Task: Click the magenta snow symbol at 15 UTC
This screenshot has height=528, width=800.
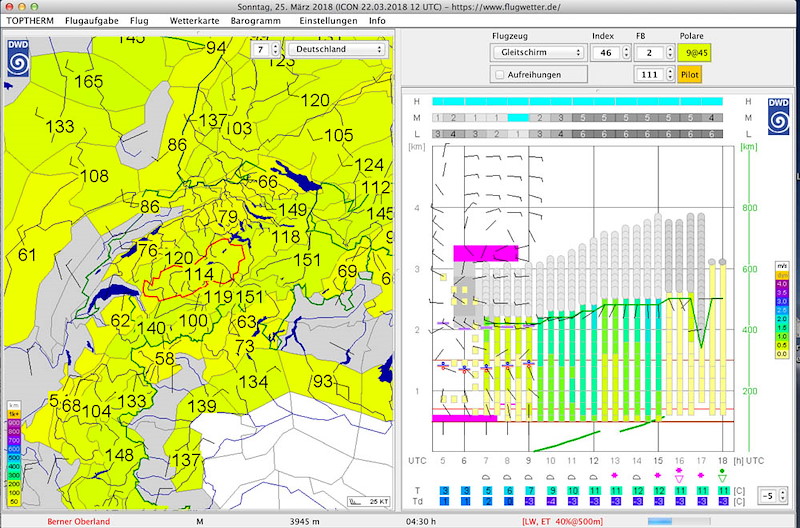Action: click(658, 475)
